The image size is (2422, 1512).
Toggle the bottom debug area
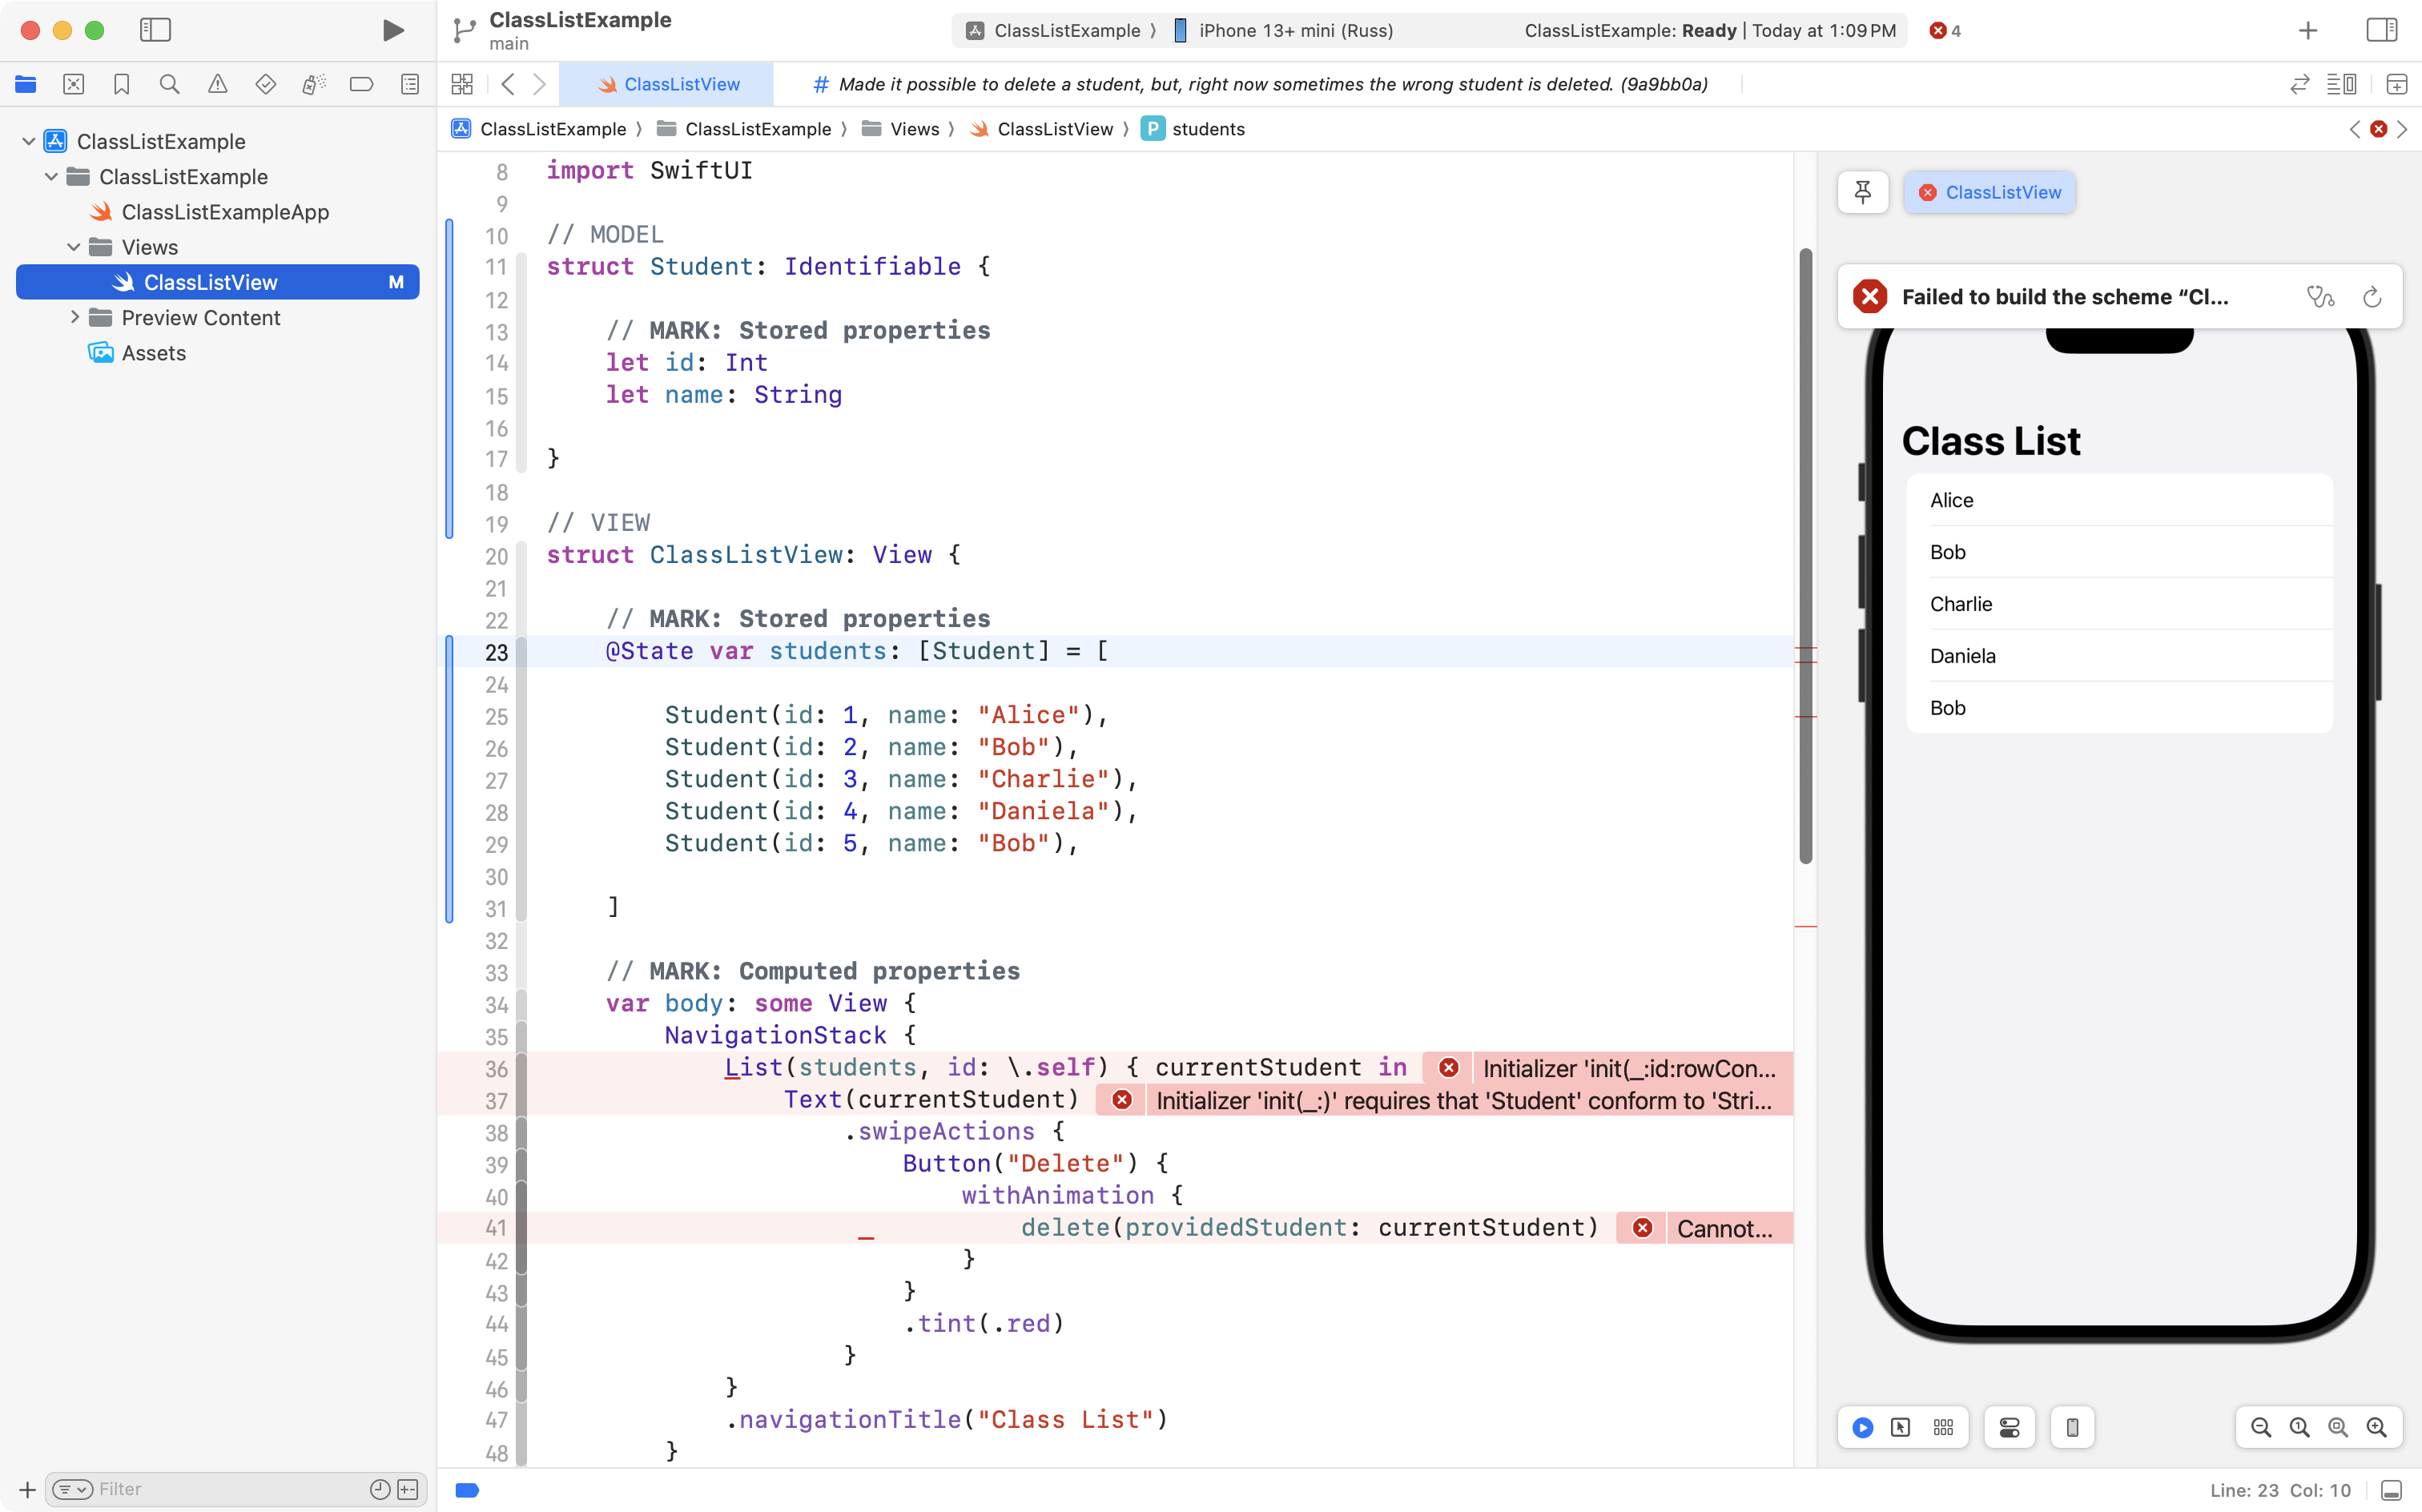coord(2391,1490)
